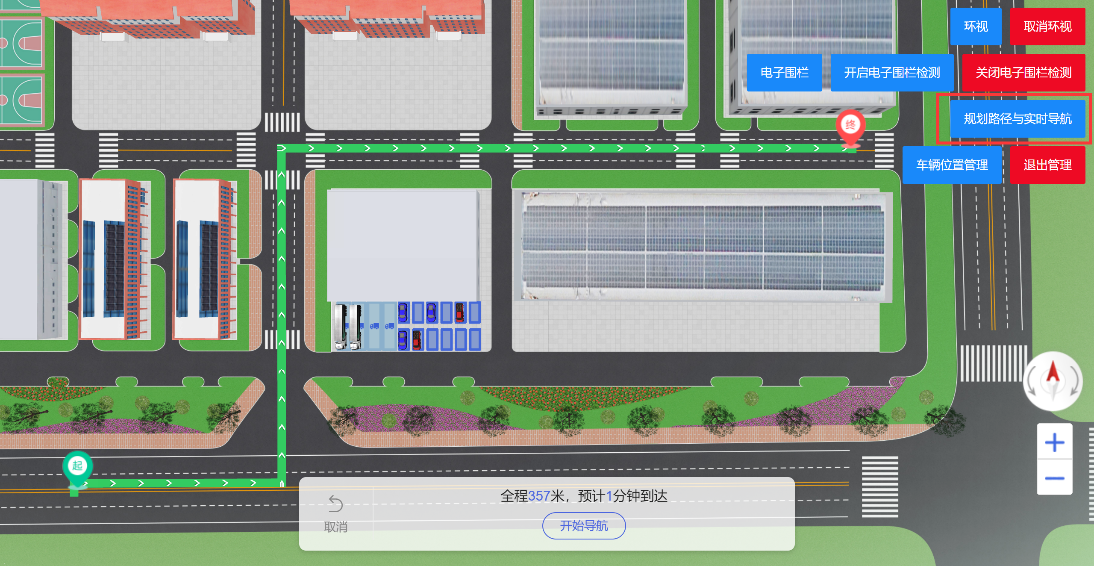
Task: Turn on 开启电子围栏检测
Action: tap(892, 73)
